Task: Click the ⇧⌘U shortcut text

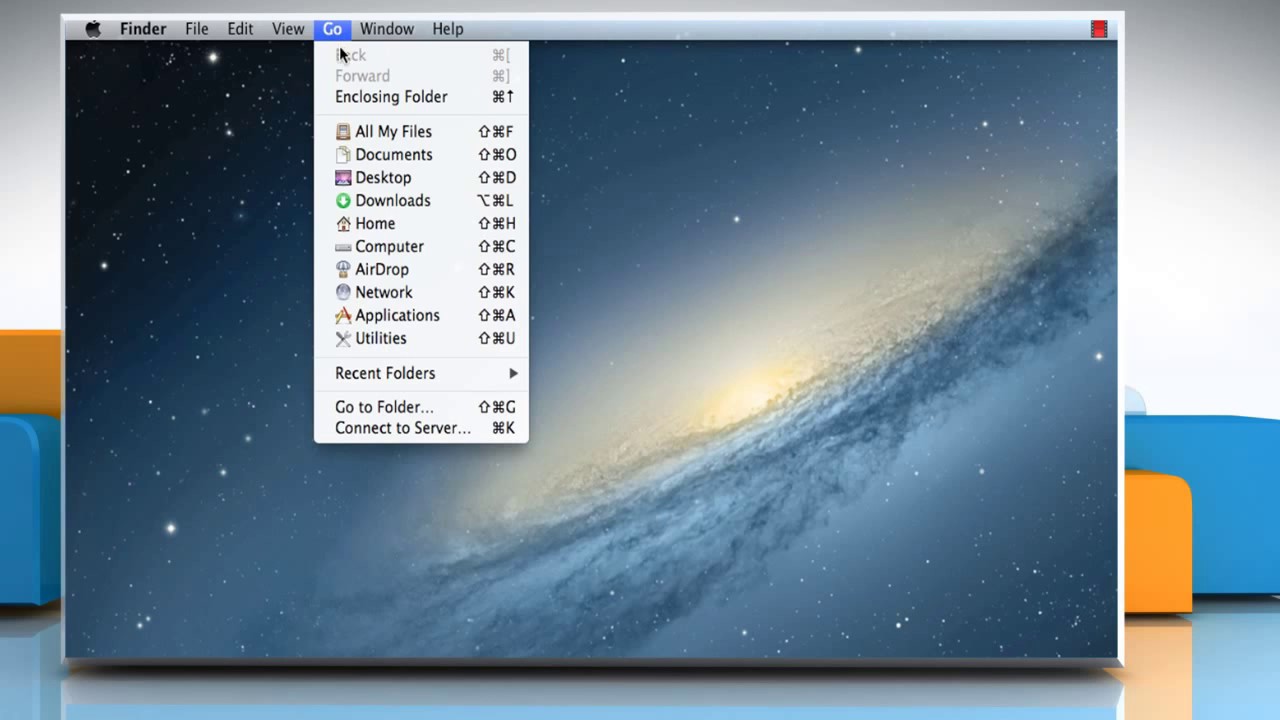Action: coord(497,339)
